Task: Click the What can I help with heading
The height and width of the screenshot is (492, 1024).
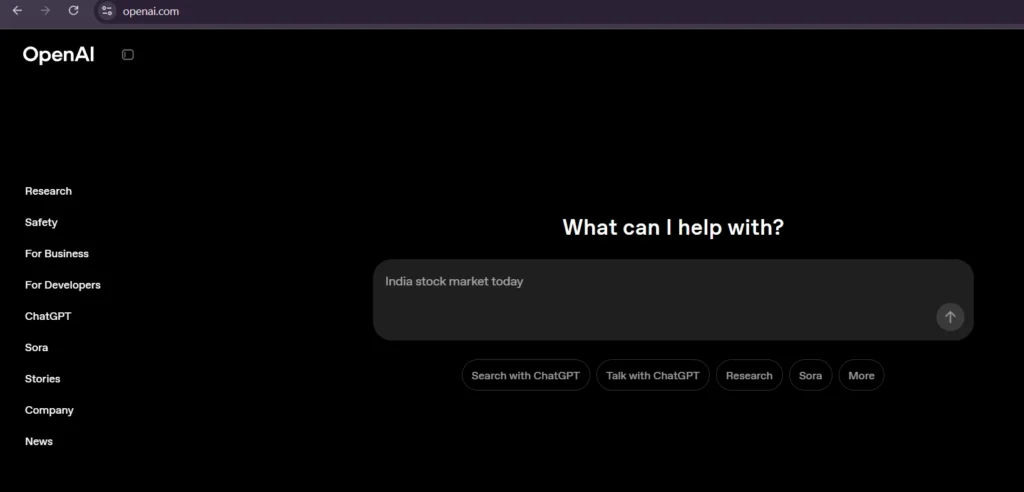Action: tap(673, 227)
